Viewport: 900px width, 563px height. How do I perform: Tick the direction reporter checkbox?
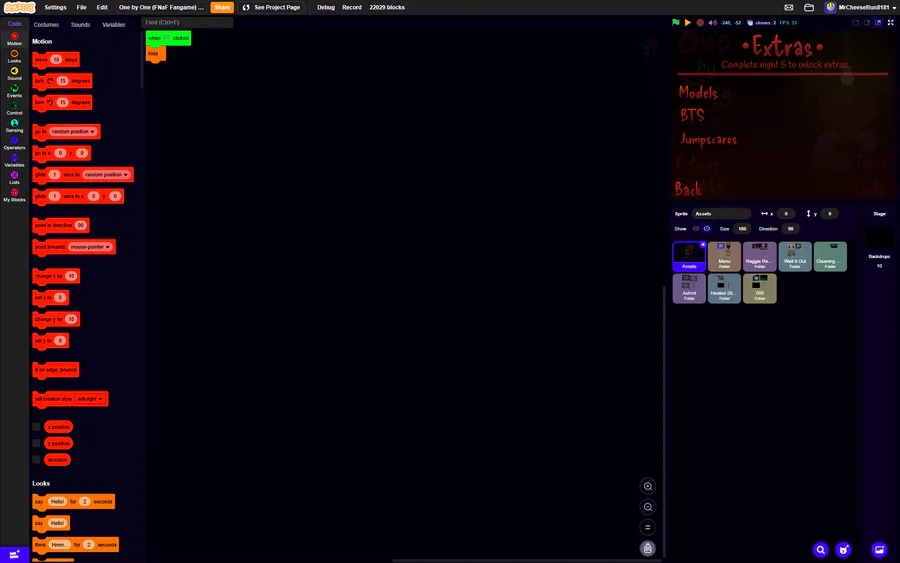pyautogui.click(x=36, y=460)
